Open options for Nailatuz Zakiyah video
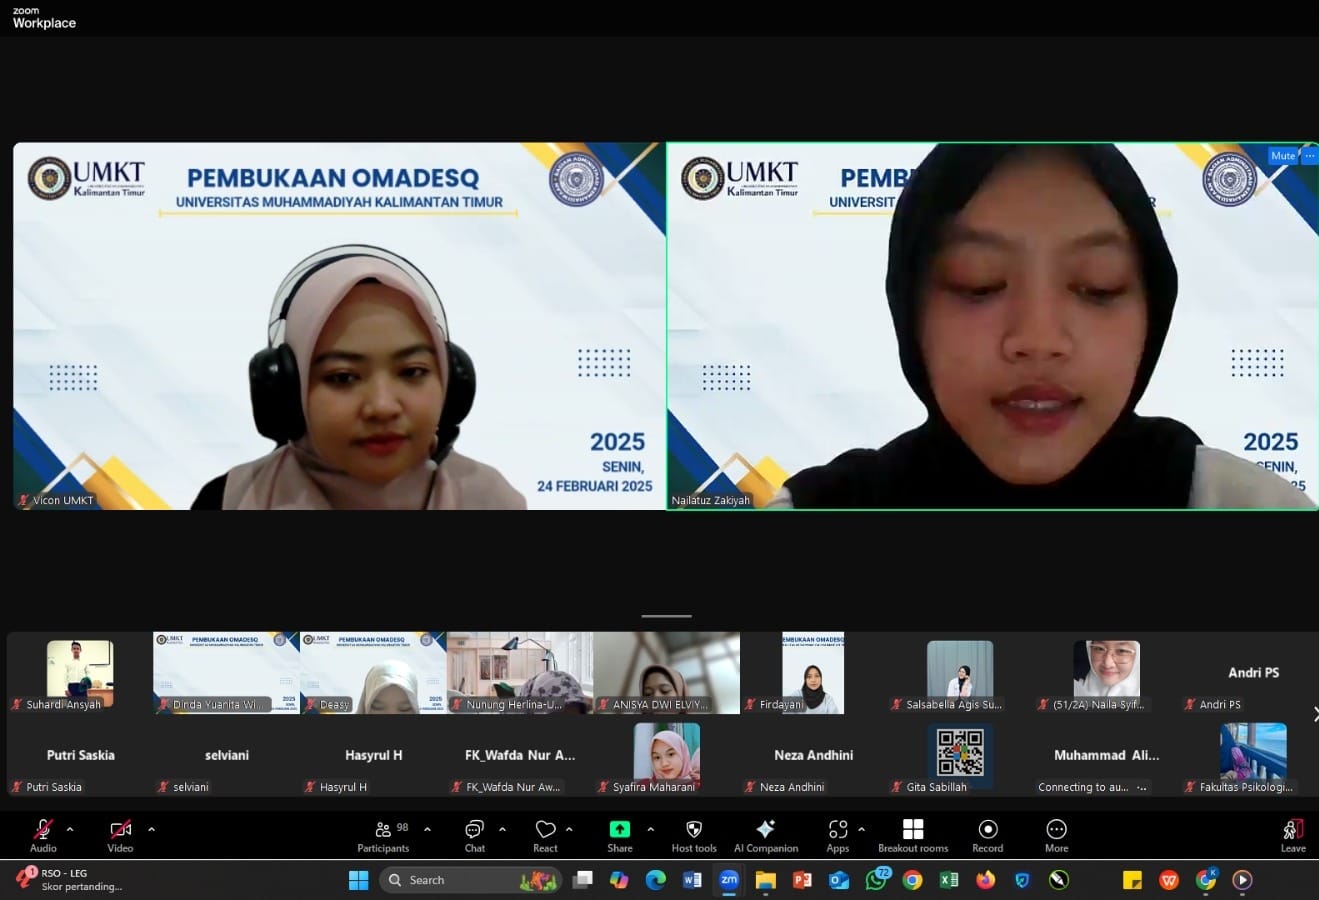 click(x=1309, y=156)
